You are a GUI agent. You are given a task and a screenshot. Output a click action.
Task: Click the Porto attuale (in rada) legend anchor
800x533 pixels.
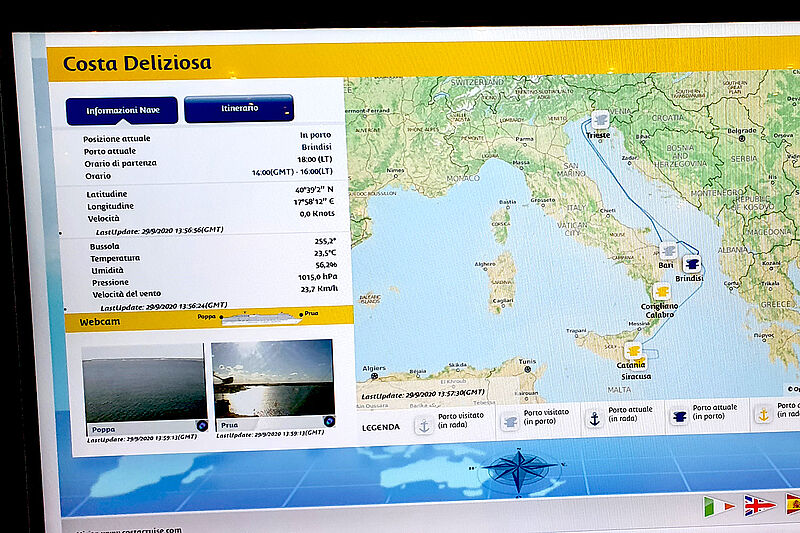(x=594, y=419)
